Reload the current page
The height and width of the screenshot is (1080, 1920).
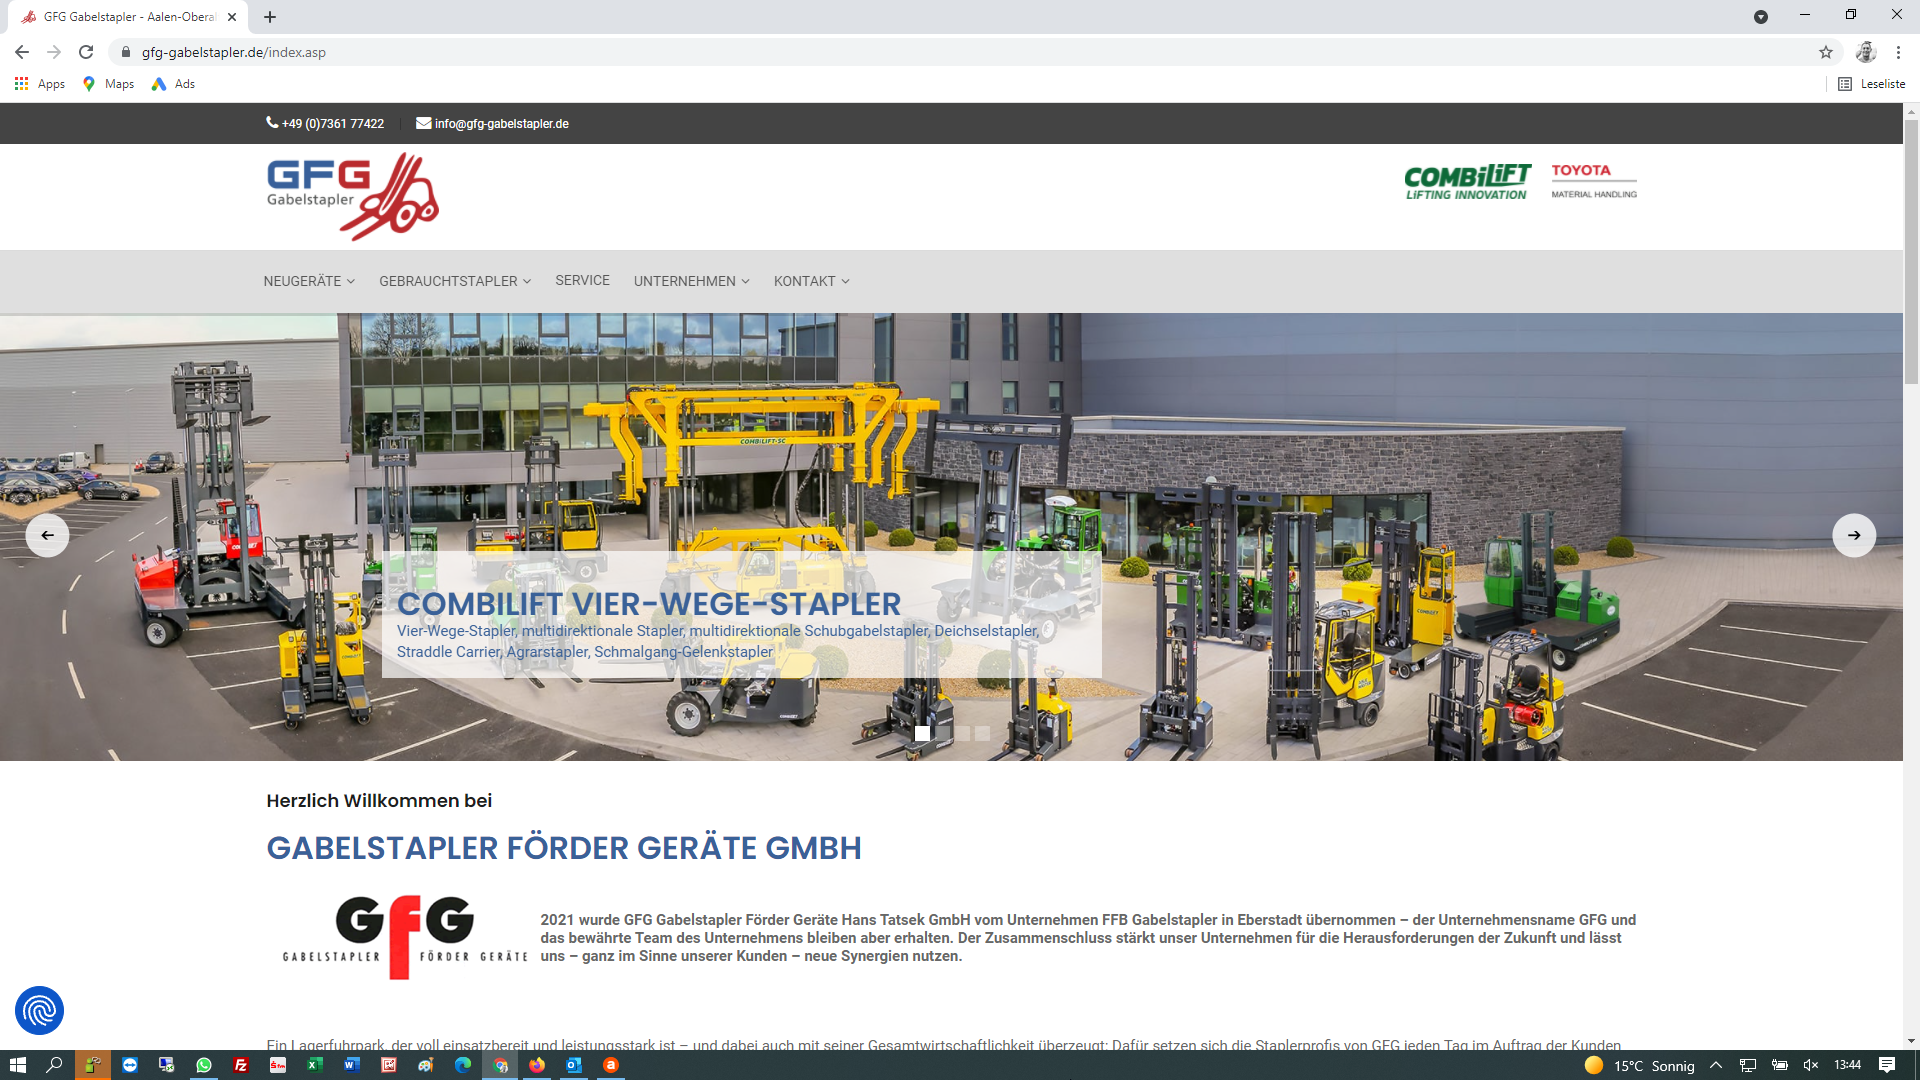(86, 52)
